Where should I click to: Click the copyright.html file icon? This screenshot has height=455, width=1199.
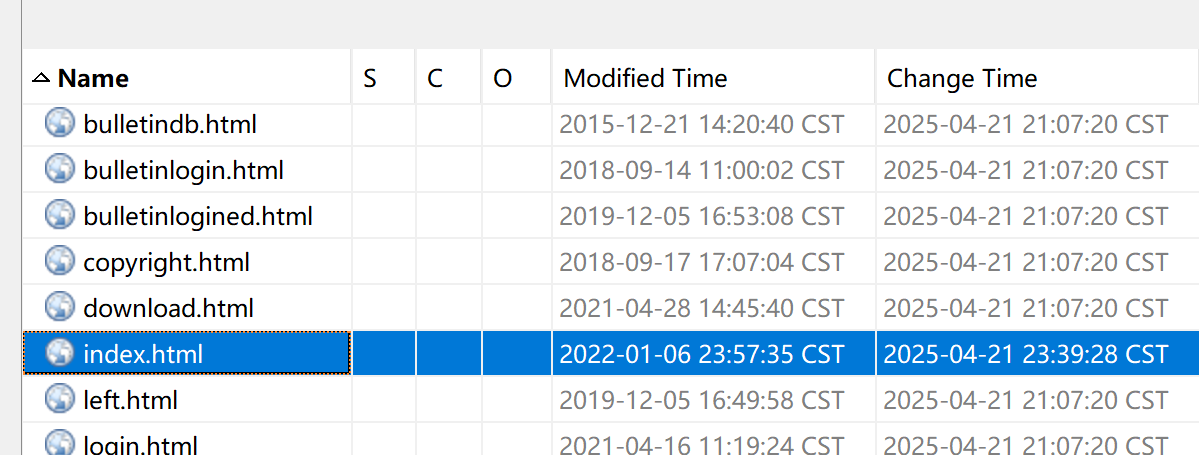pyautogui.click(x=60, y=262)
